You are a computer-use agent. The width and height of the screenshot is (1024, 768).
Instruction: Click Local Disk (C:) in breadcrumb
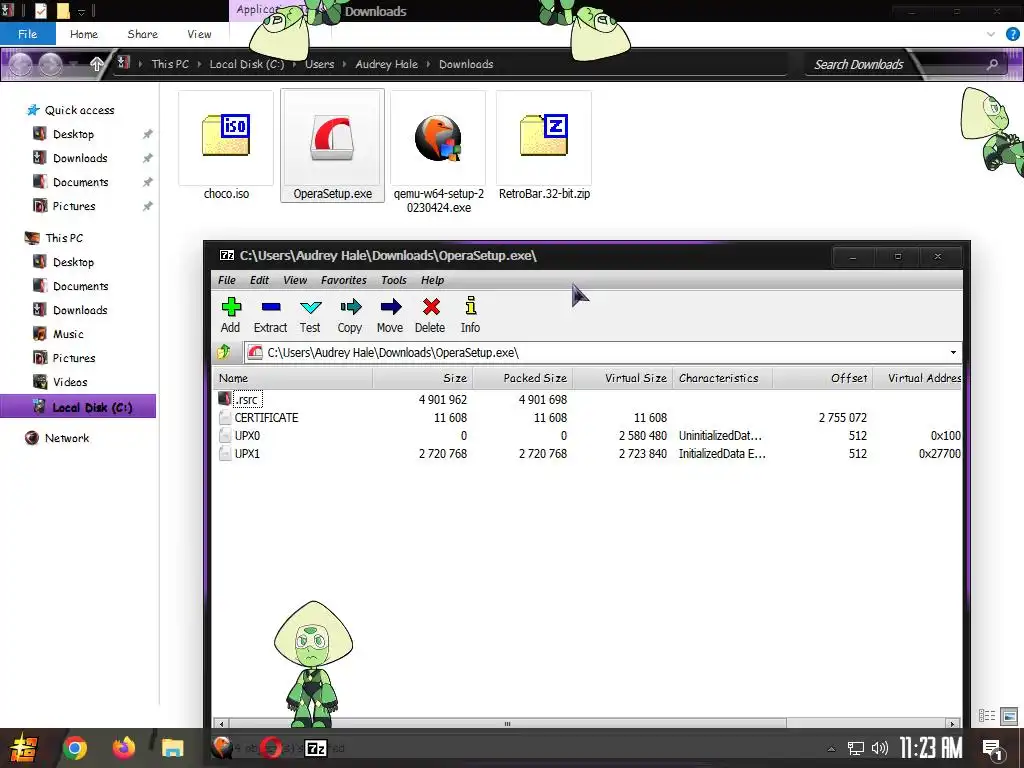tap(246, 64)
